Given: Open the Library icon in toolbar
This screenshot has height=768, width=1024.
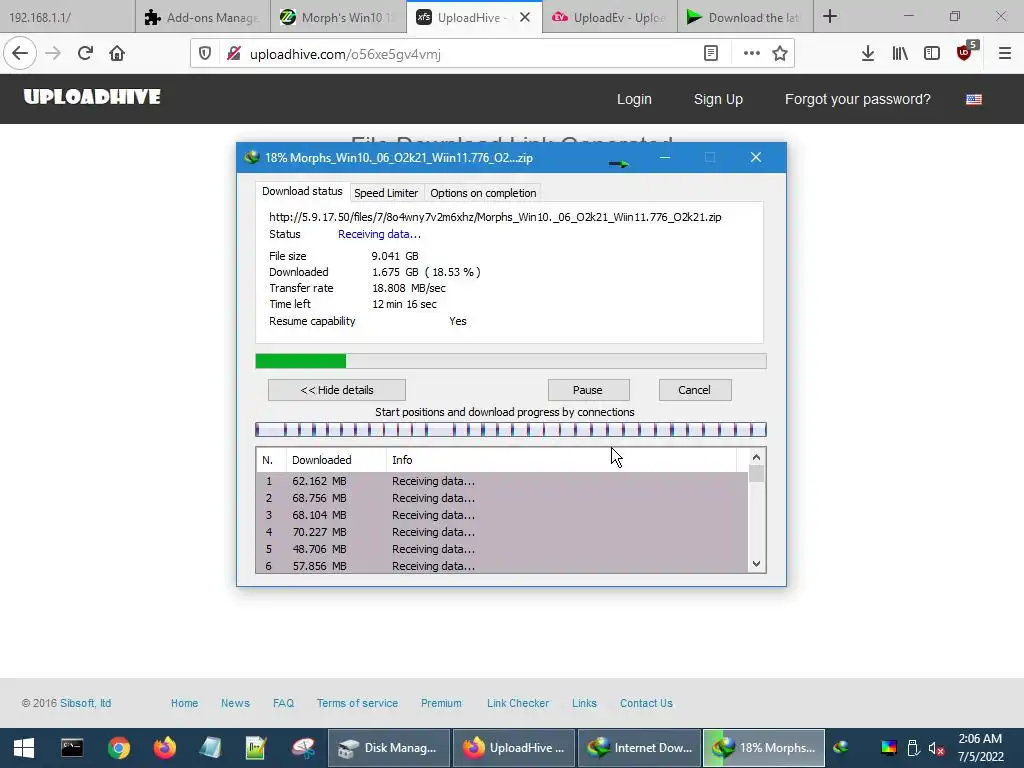Looking at the screenshot, I should click(x=900, y=54).
